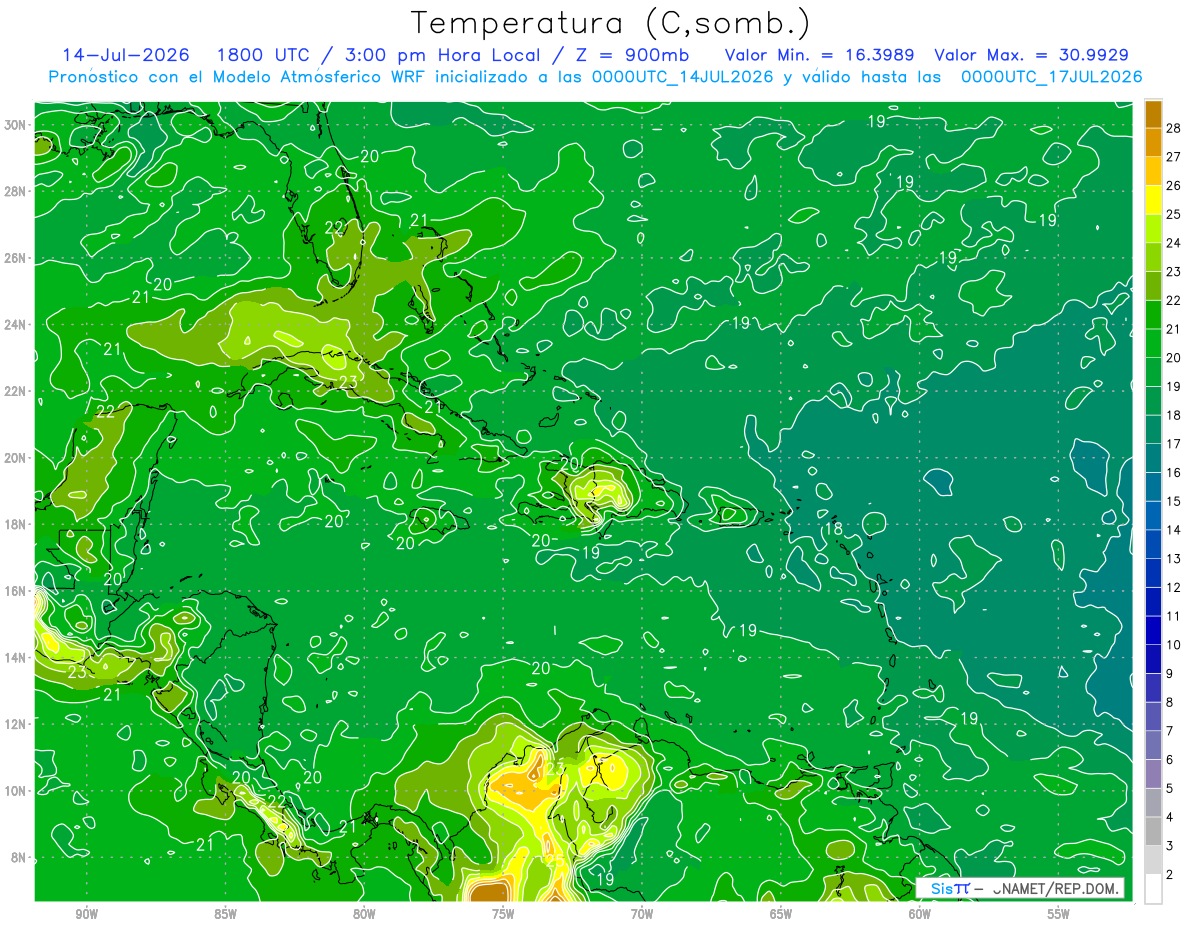The height and width of the screenshot is (927, 1200).
Task: Click the 20N latitude axis label
Action: pyautogui.click(x=16, y=458)
